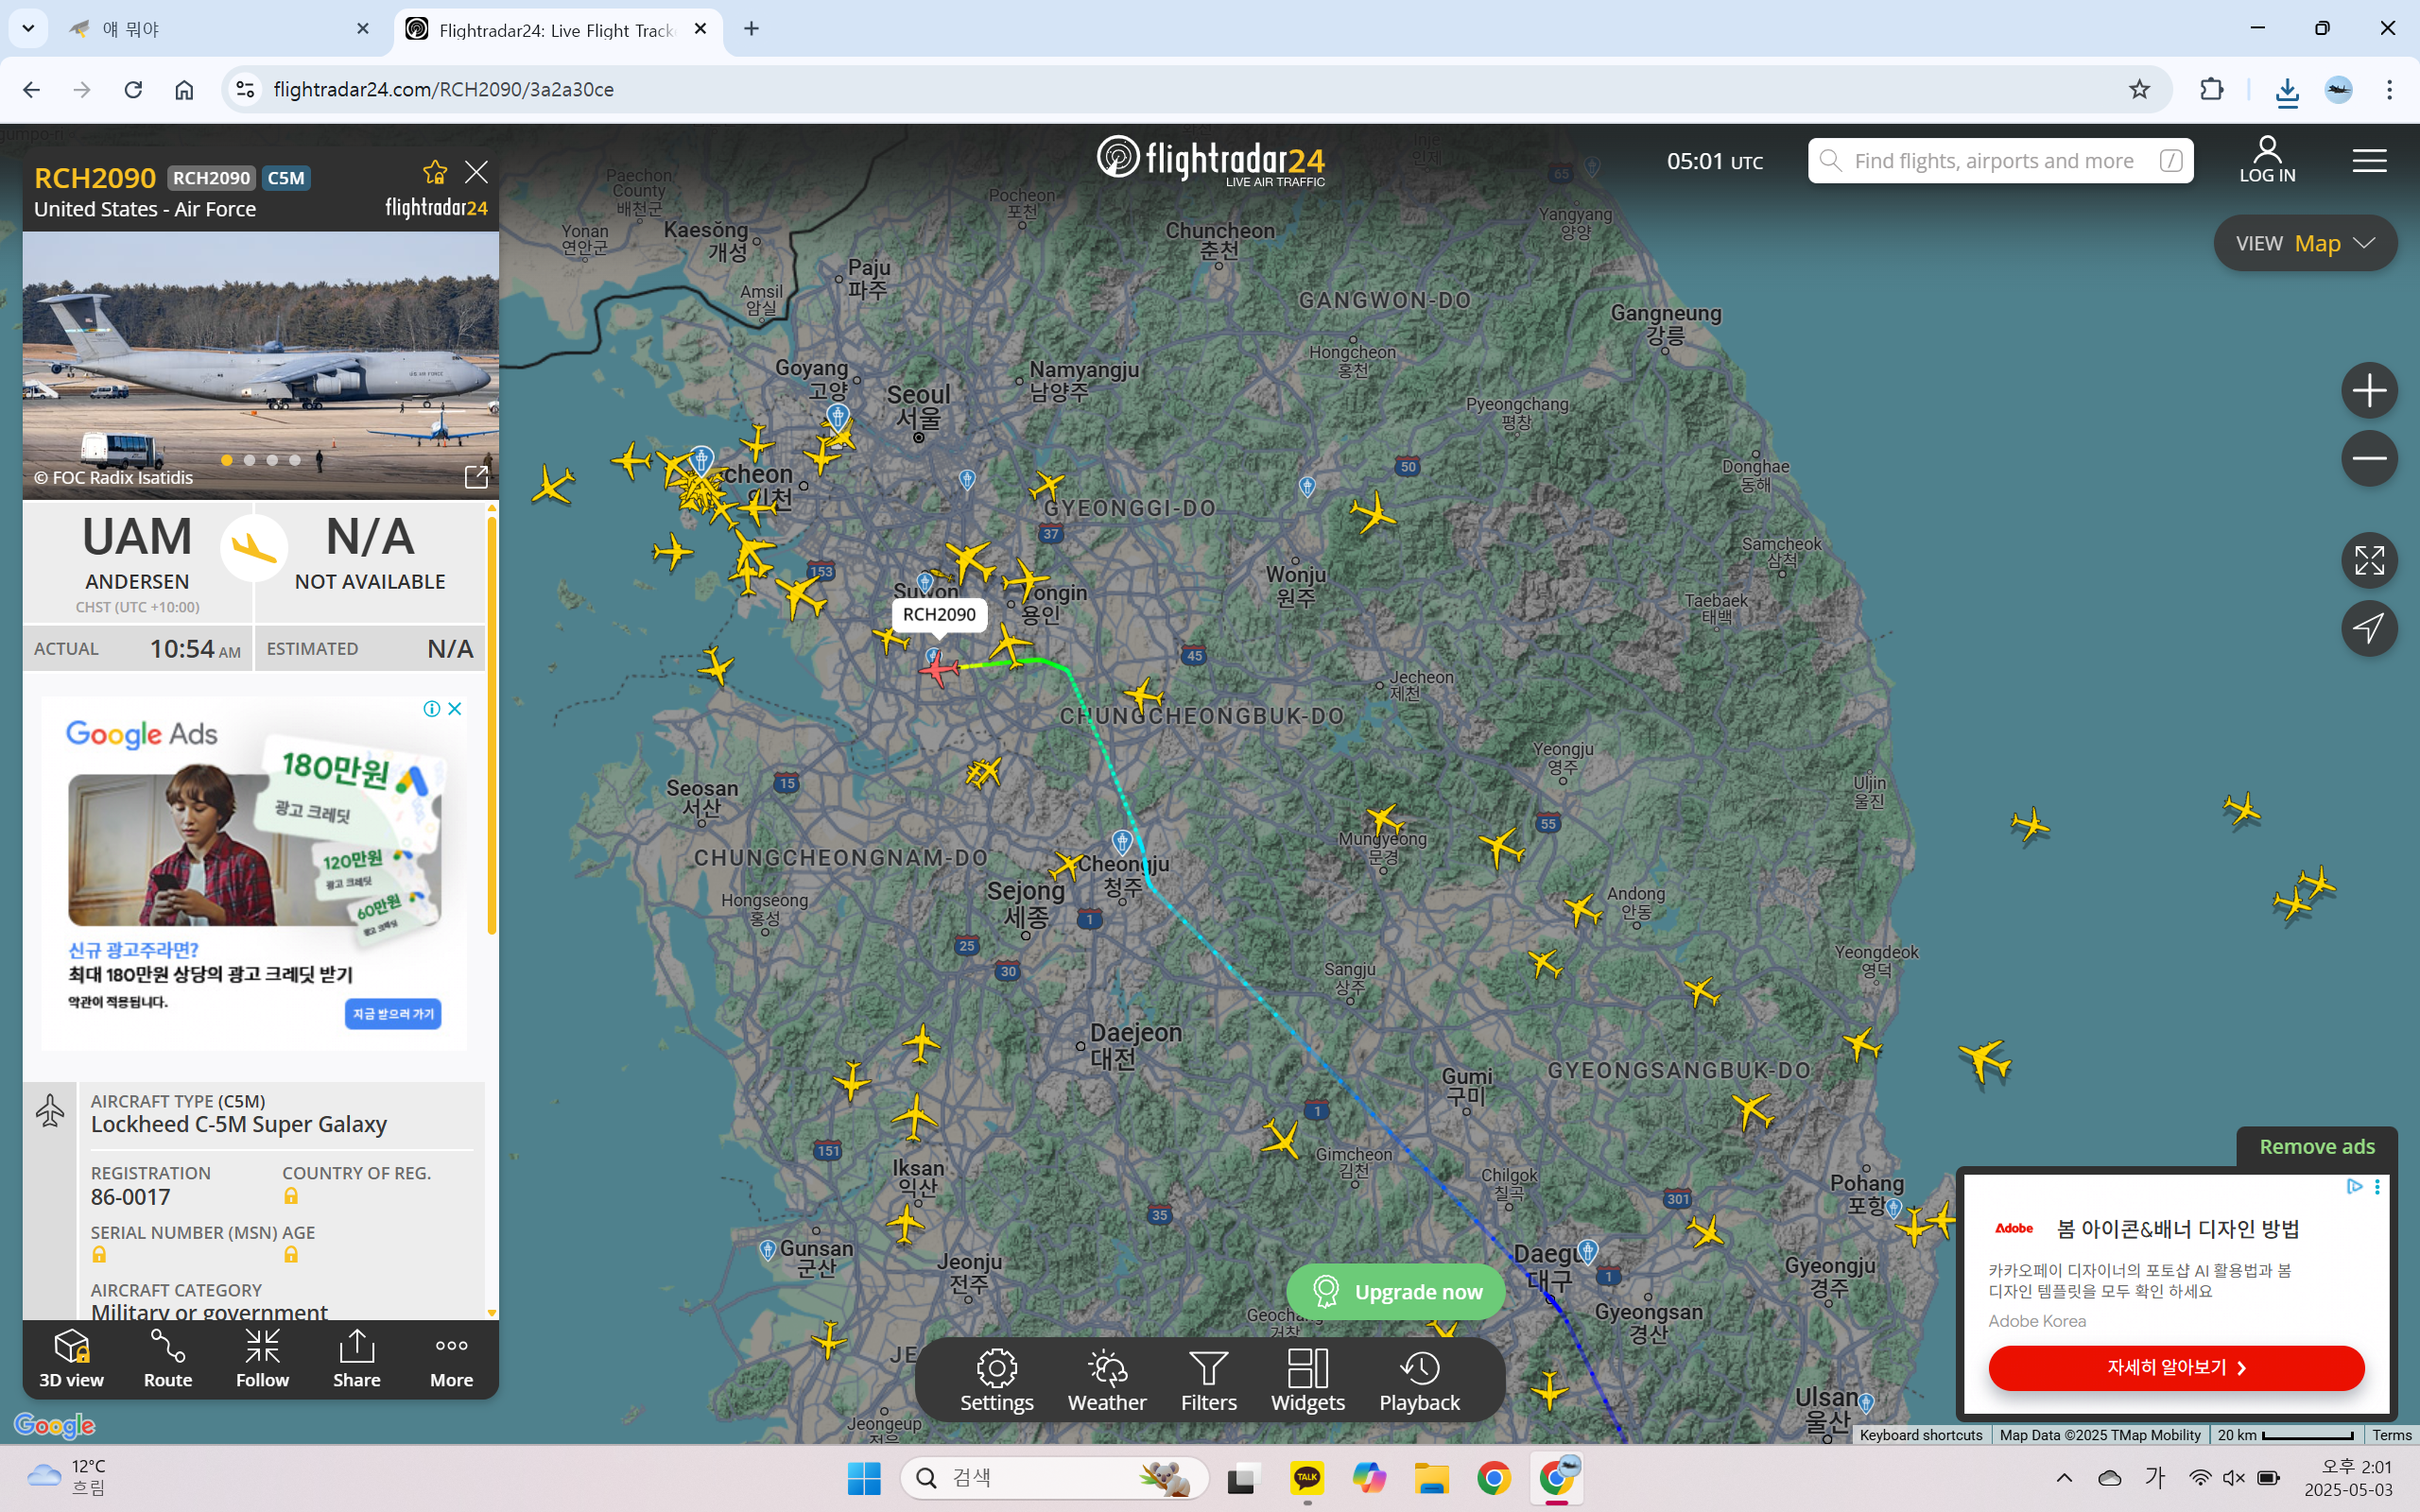Image resolution: width=2420 pixels, height=1512 pixels.
Task: Click the C5M aircraft type badge
Action: coord(286,178)
